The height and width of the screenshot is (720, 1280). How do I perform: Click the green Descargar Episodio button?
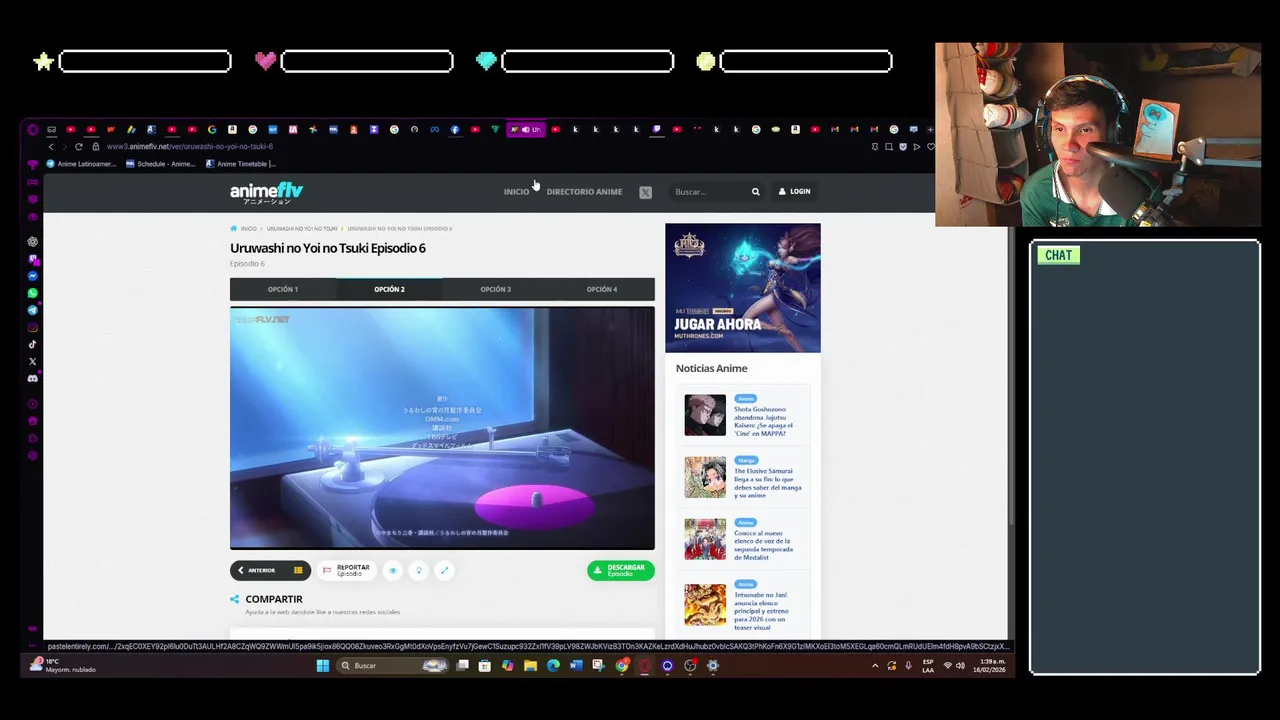click(621, 570)
